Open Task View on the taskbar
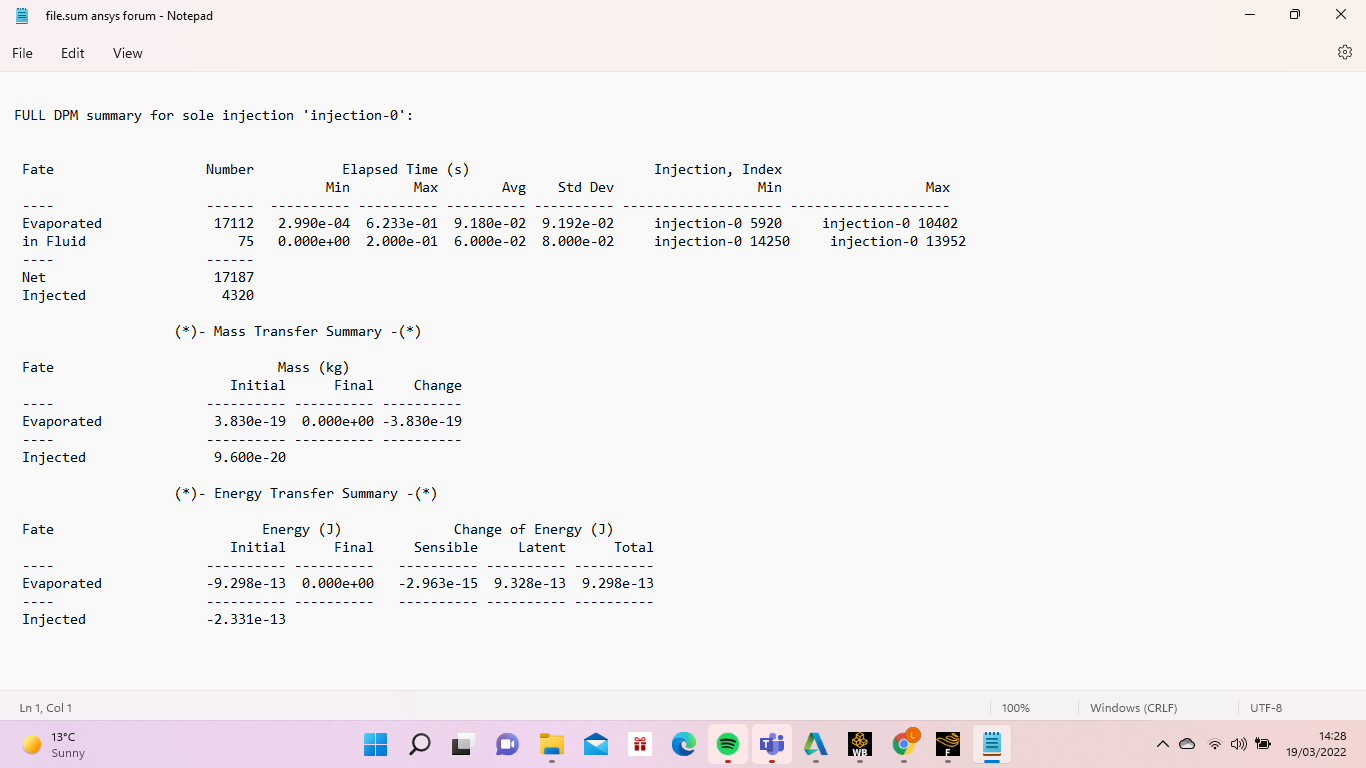 point(463,744)
